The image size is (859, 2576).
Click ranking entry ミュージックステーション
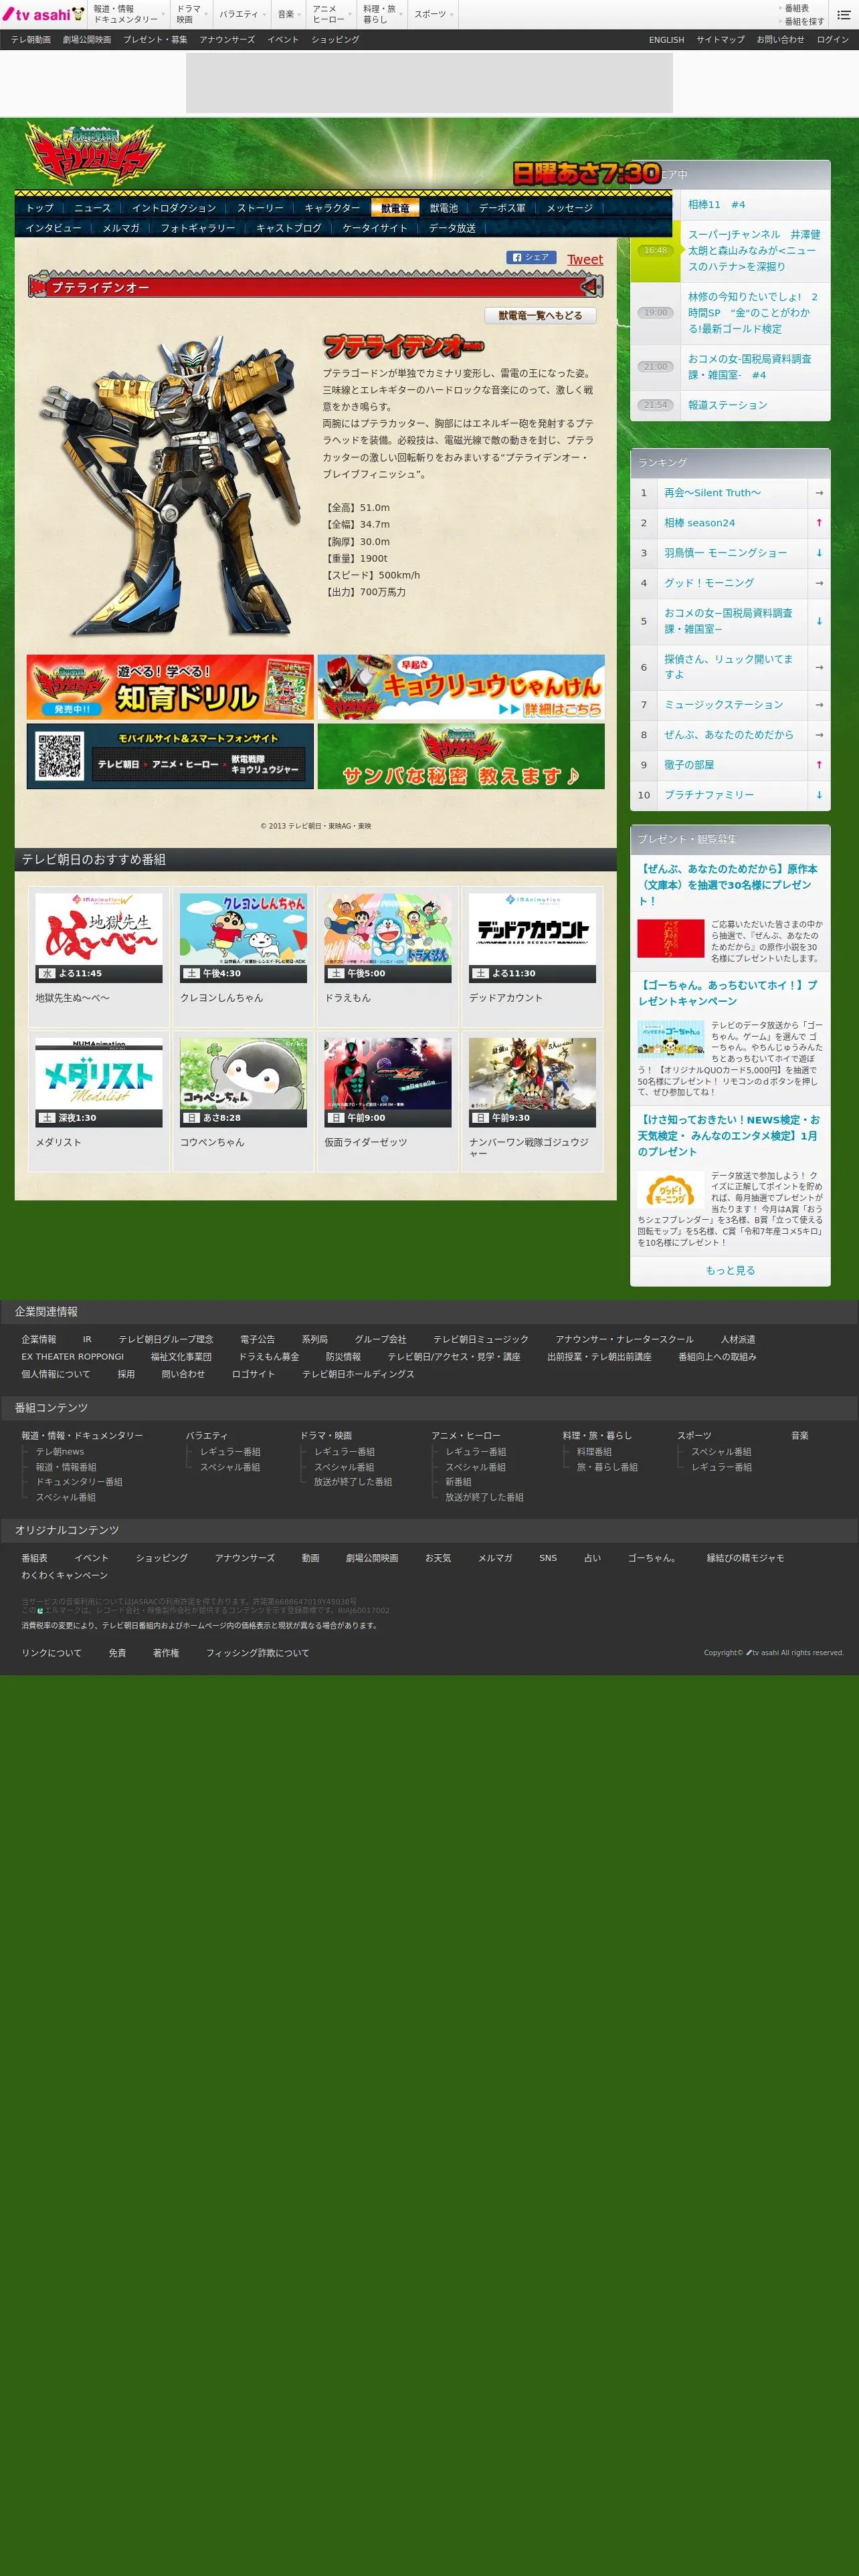click(724, 704)
